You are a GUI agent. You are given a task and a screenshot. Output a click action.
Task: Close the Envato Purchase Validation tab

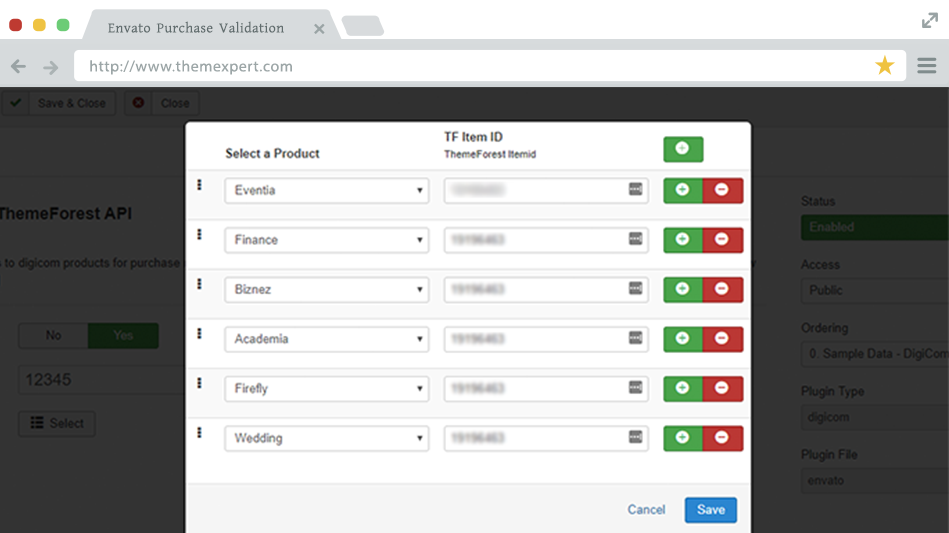319,28
